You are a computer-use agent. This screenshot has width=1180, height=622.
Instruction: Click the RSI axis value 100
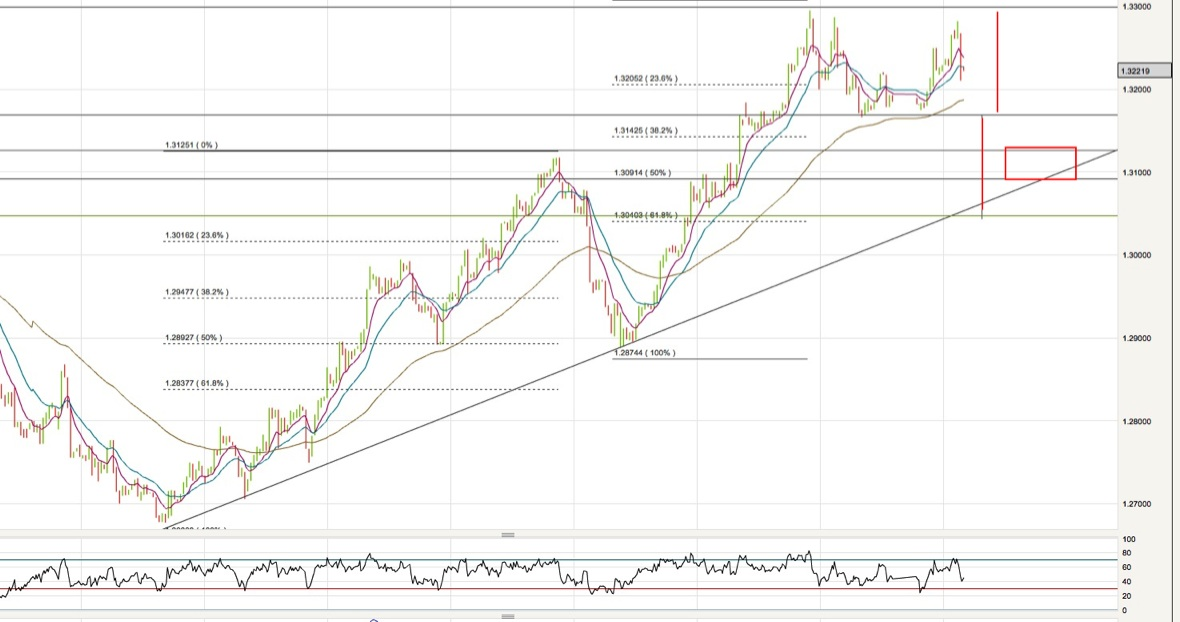[x=1129, y=539]
